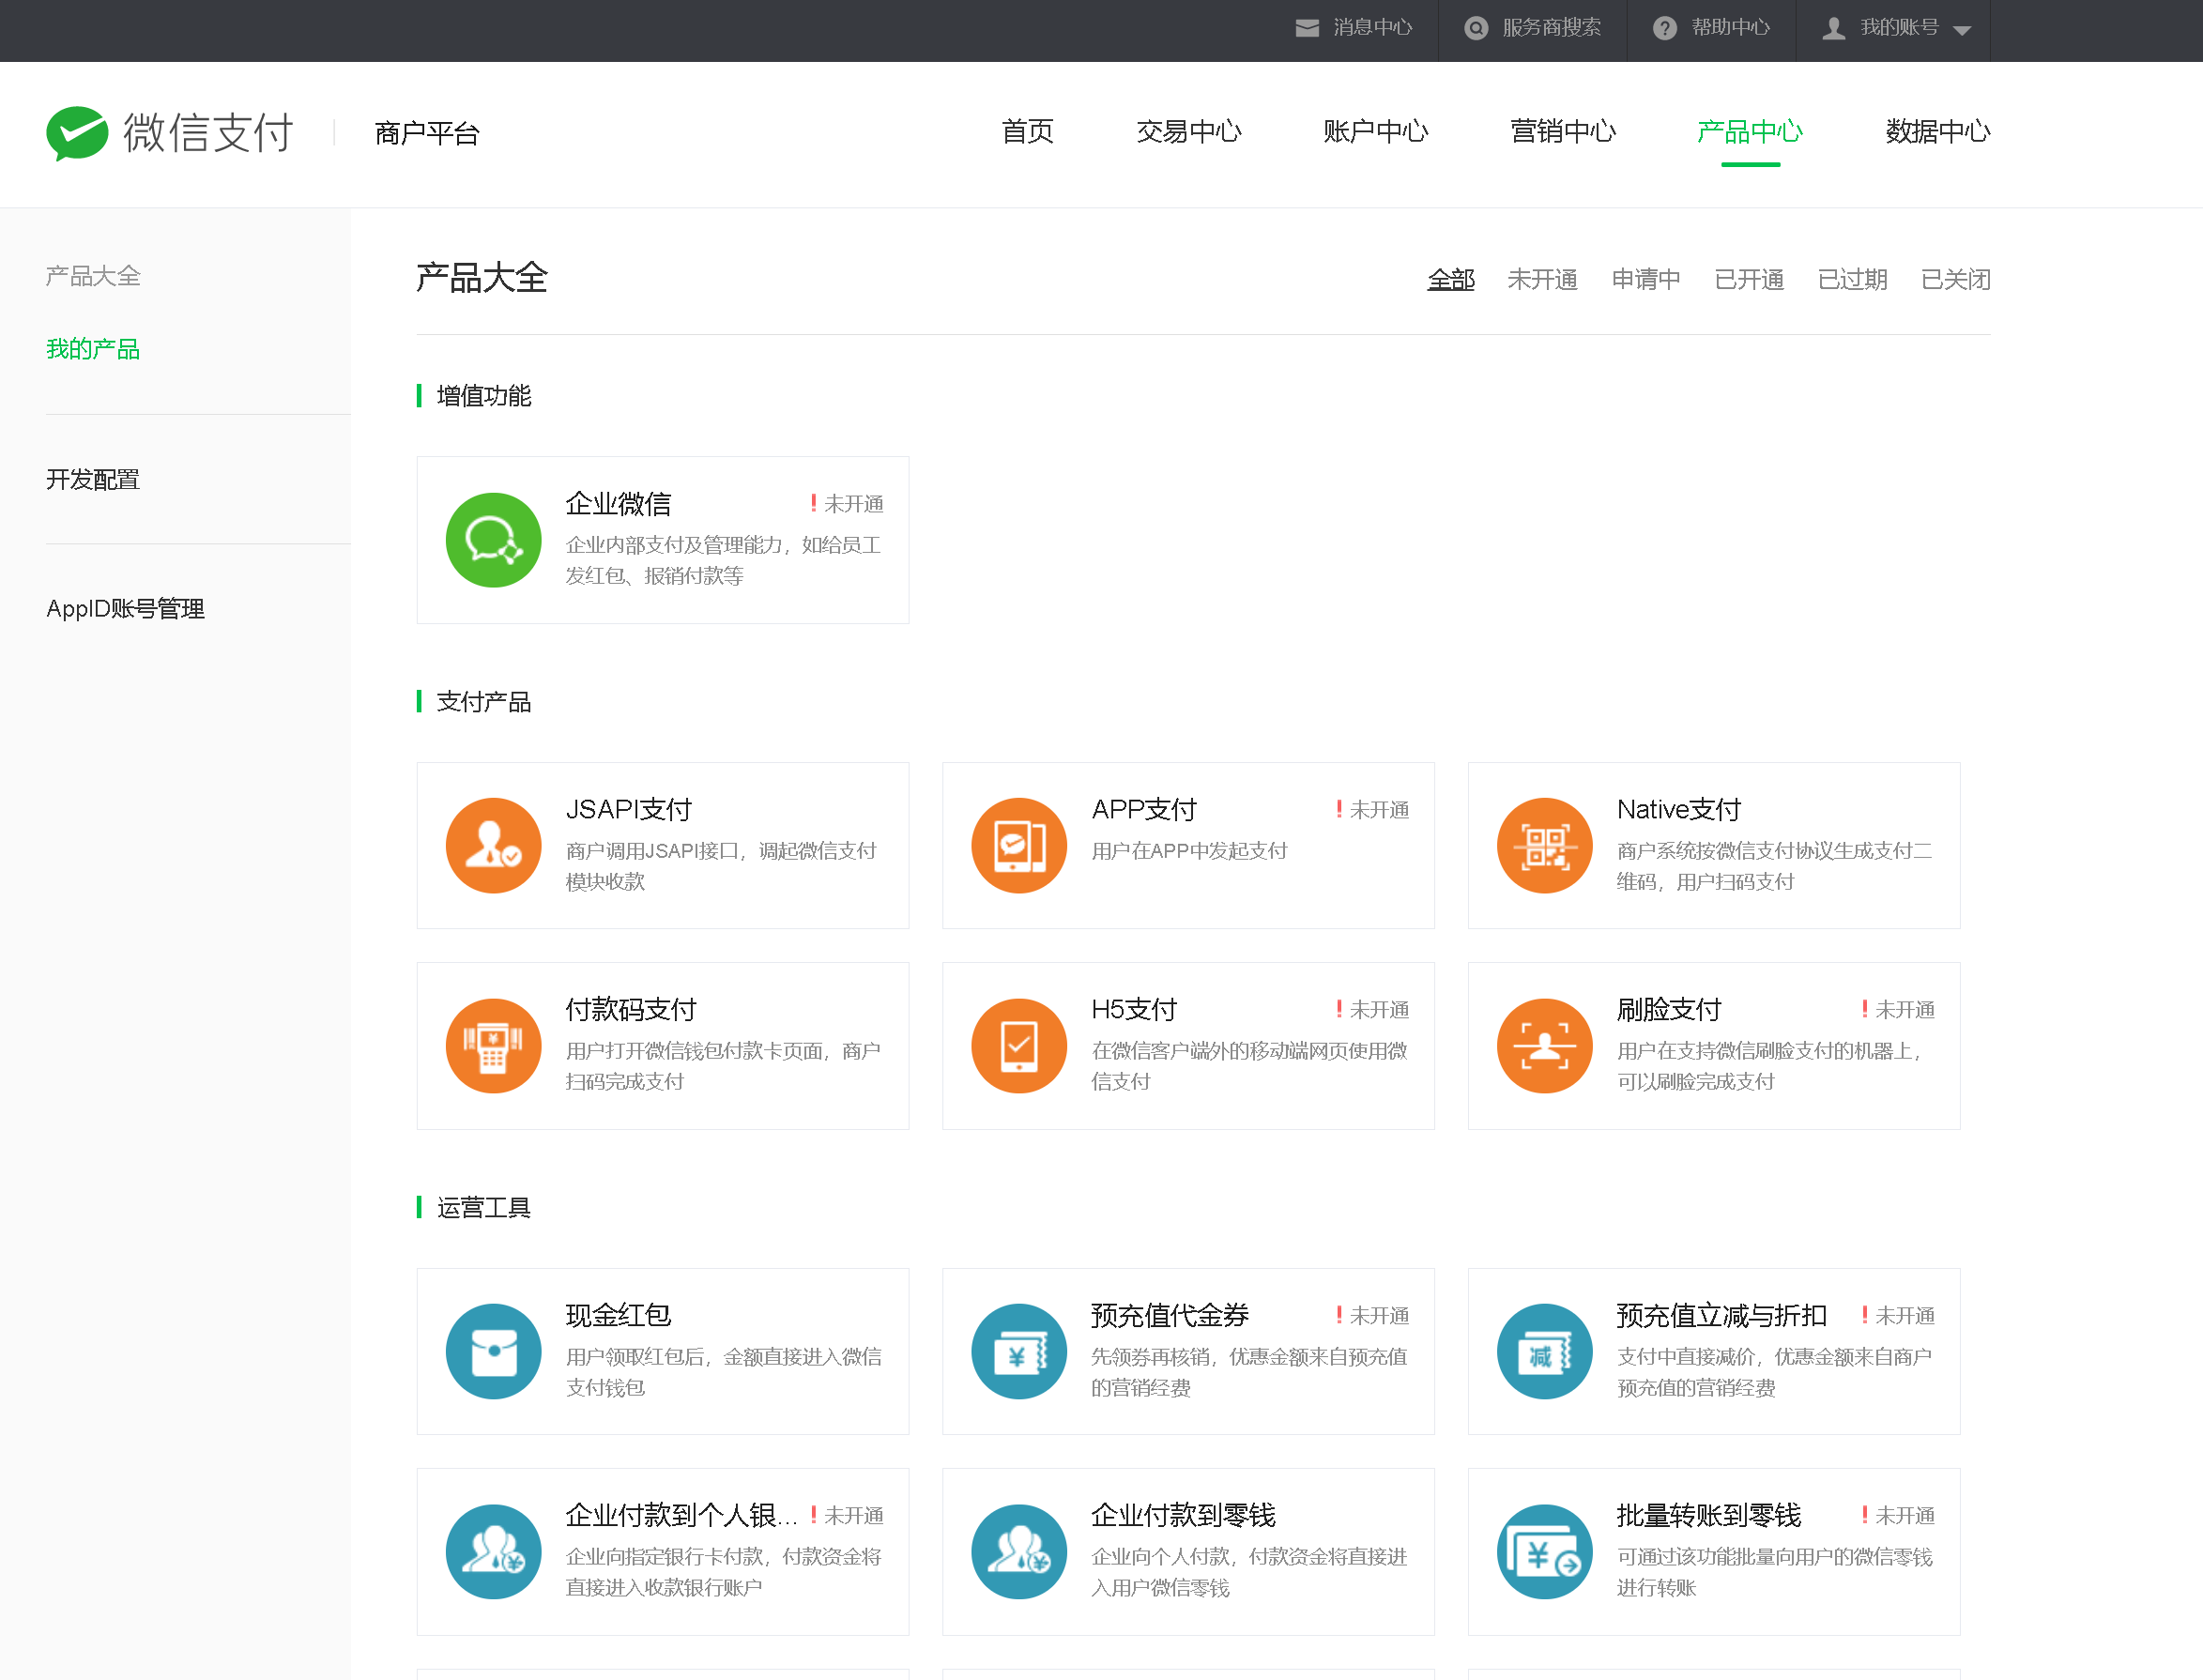Click the 刷脸支付 face scan icon

coord(1545,1046)
